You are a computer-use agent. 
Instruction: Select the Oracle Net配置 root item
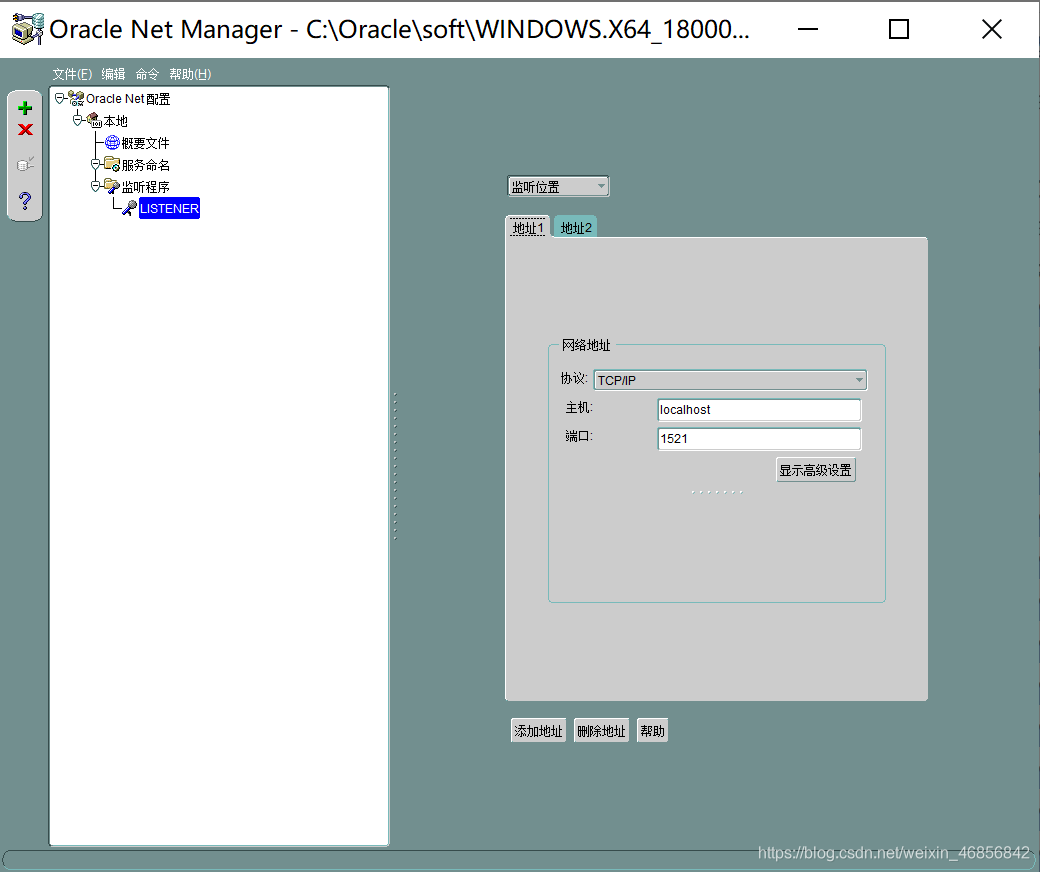tap(128, 99)
